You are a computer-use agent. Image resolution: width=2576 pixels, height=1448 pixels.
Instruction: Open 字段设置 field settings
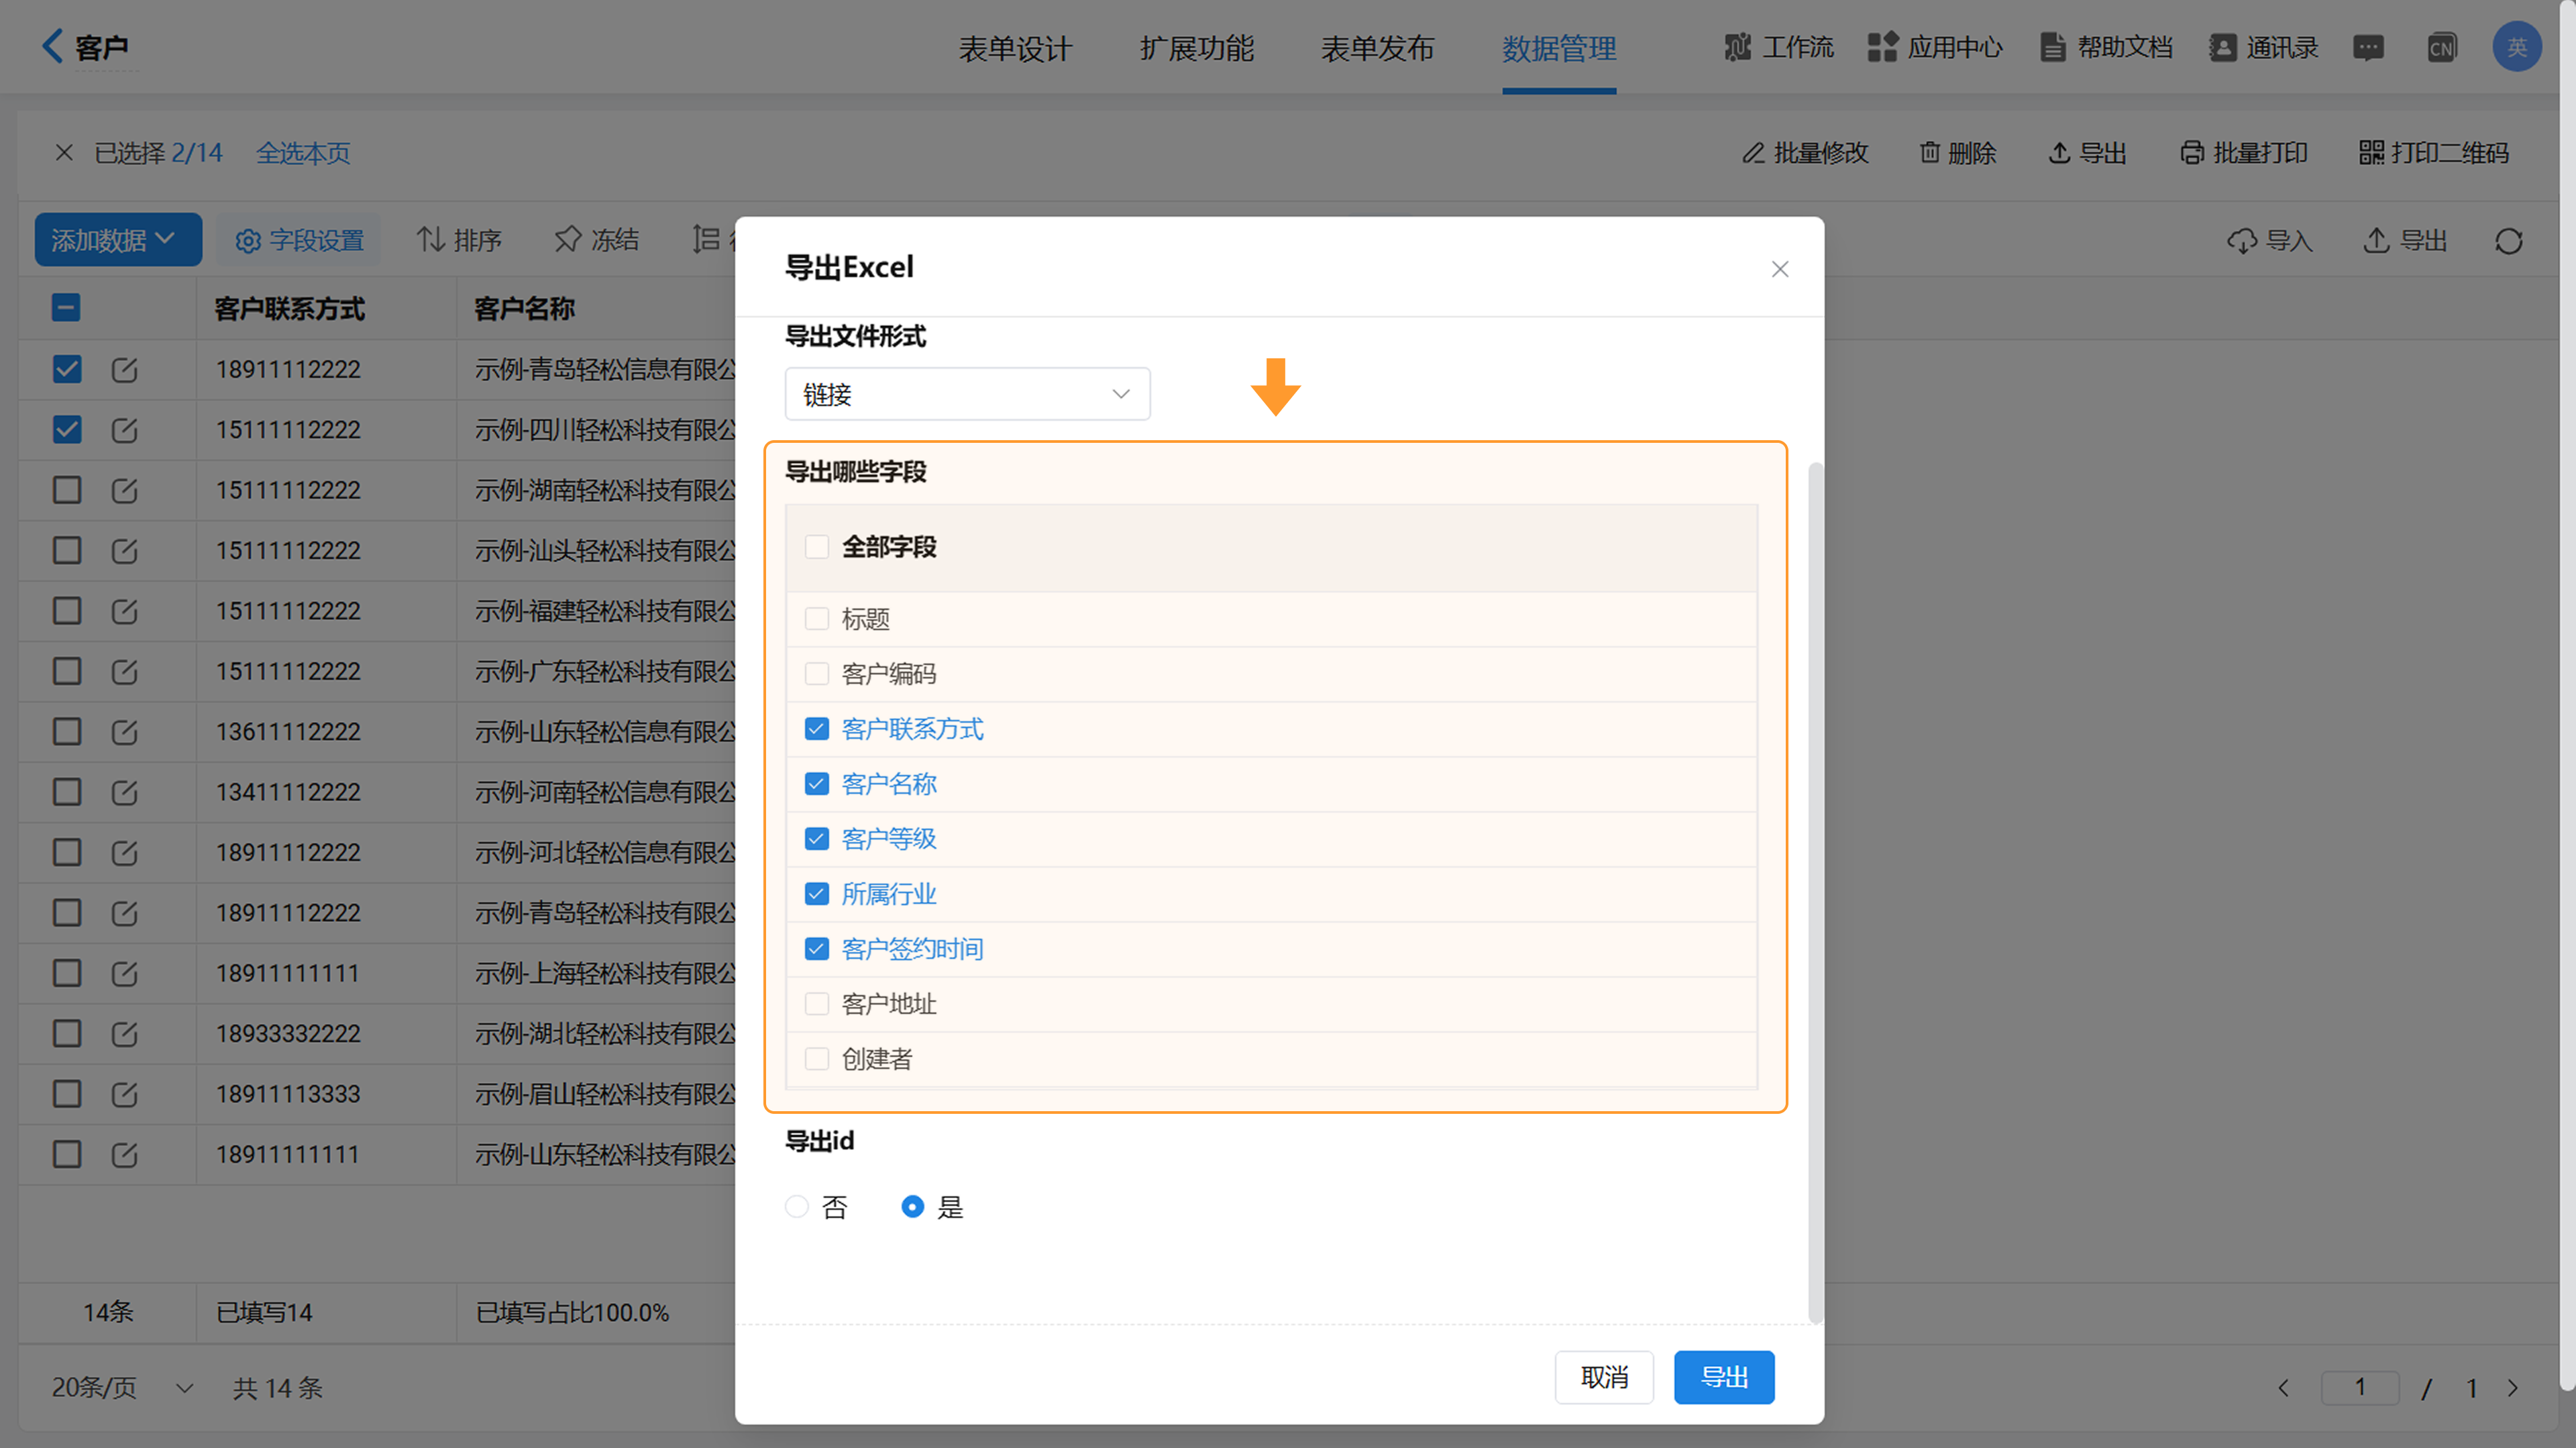pos(299,240)
